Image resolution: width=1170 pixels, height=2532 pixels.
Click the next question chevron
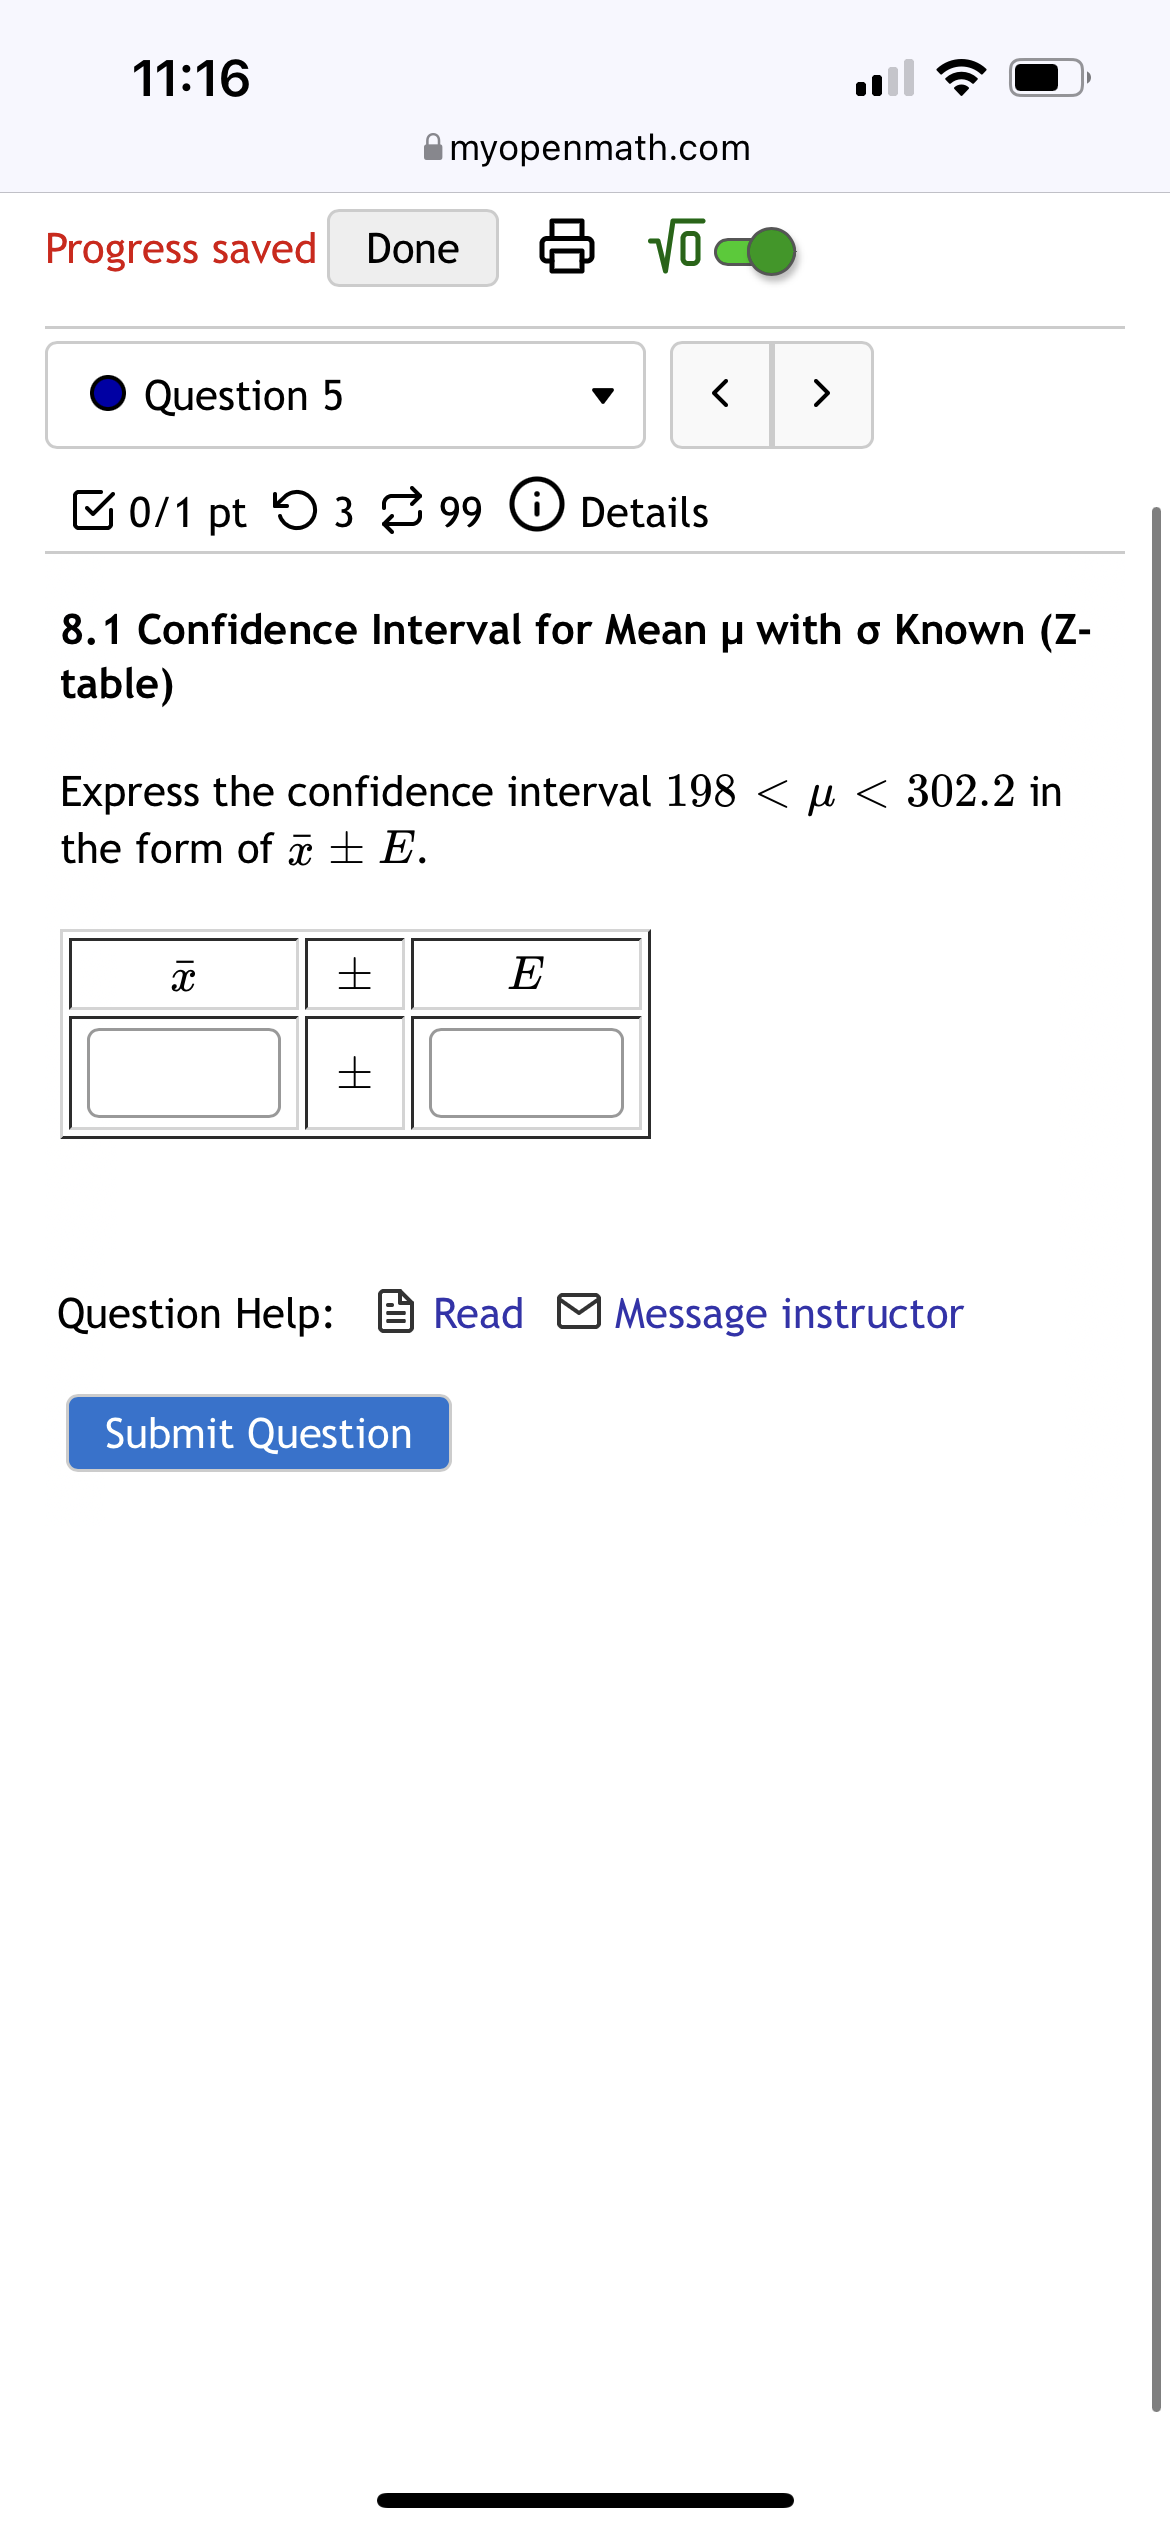pos(822,394)
